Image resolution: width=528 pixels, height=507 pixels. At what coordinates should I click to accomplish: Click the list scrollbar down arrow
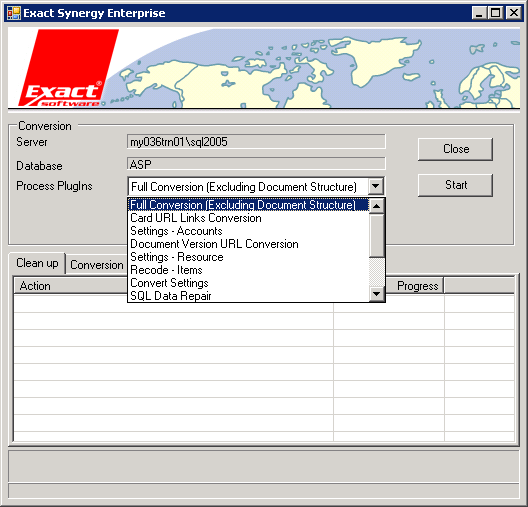[x=377, y=294]
